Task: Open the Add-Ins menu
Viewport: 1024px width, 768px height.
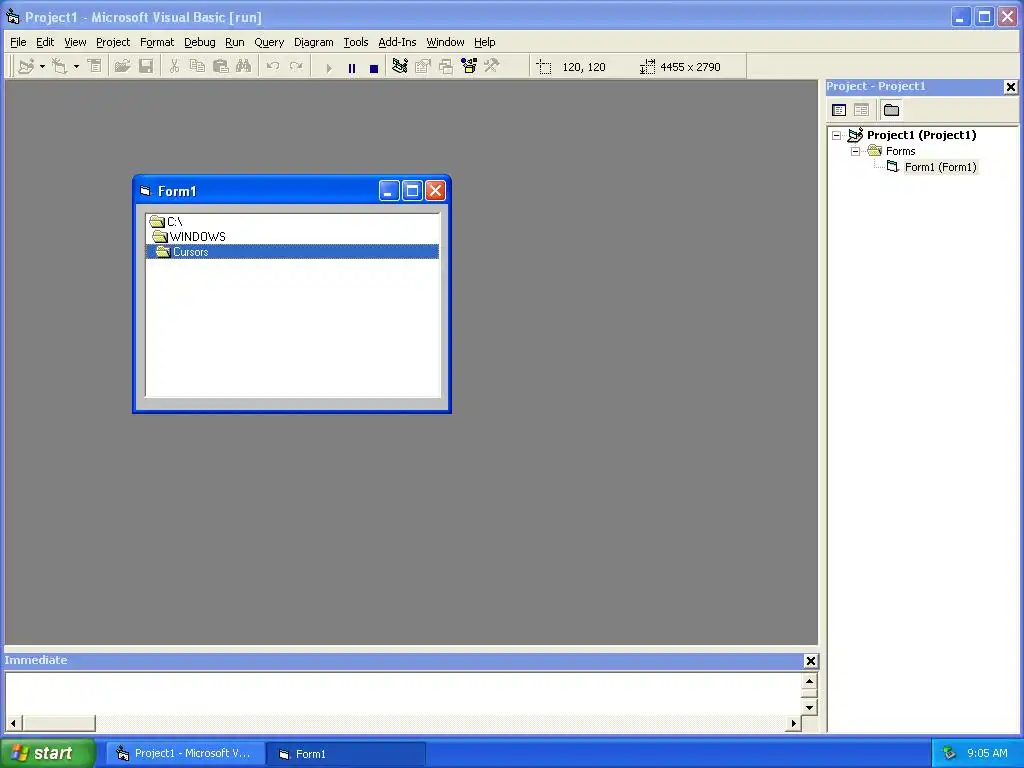Action: (397, 42)
